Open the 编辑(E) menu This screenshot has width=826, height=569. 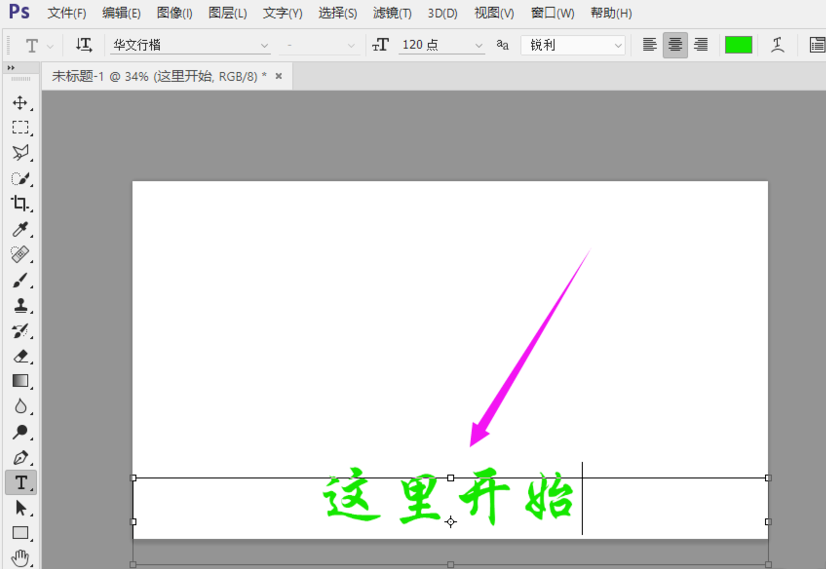pos(122,13)
